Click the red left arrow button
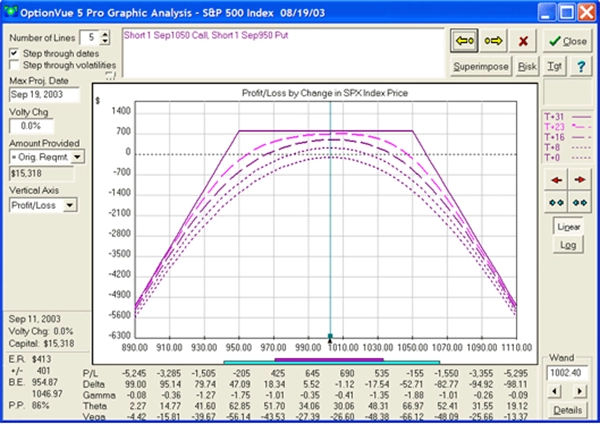 coord(555,179)
